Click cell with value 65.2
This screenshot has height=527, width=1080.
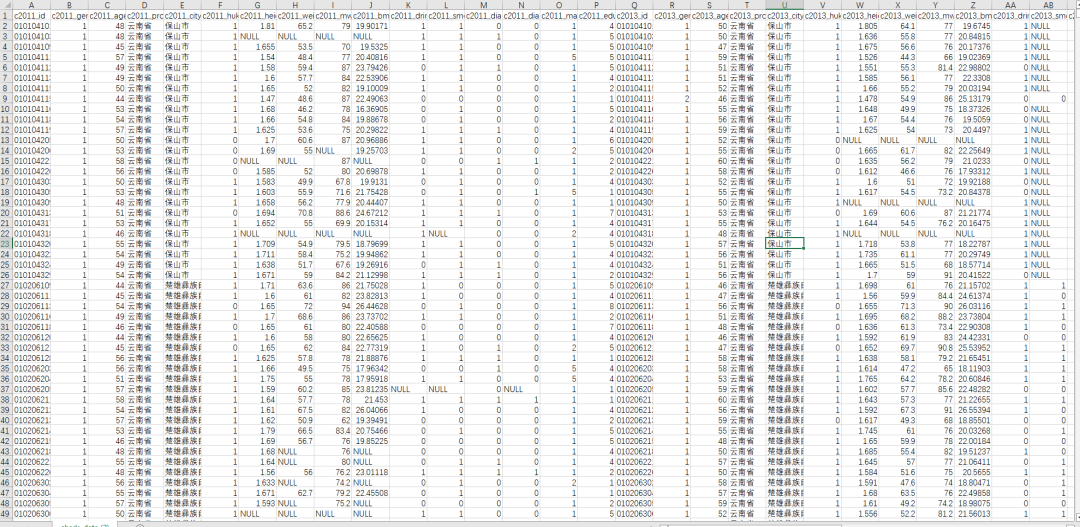[295, 25]
